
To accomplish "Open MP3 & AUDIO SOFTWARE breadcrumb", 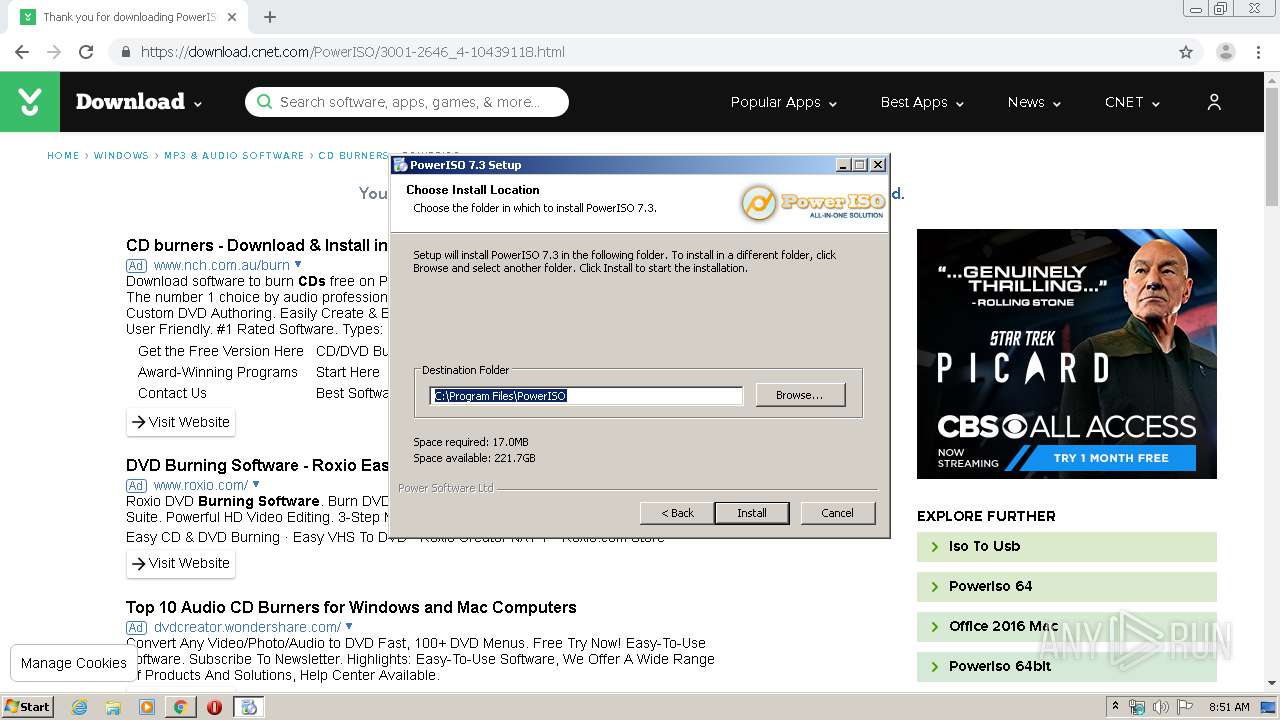I will pos(234,156).
